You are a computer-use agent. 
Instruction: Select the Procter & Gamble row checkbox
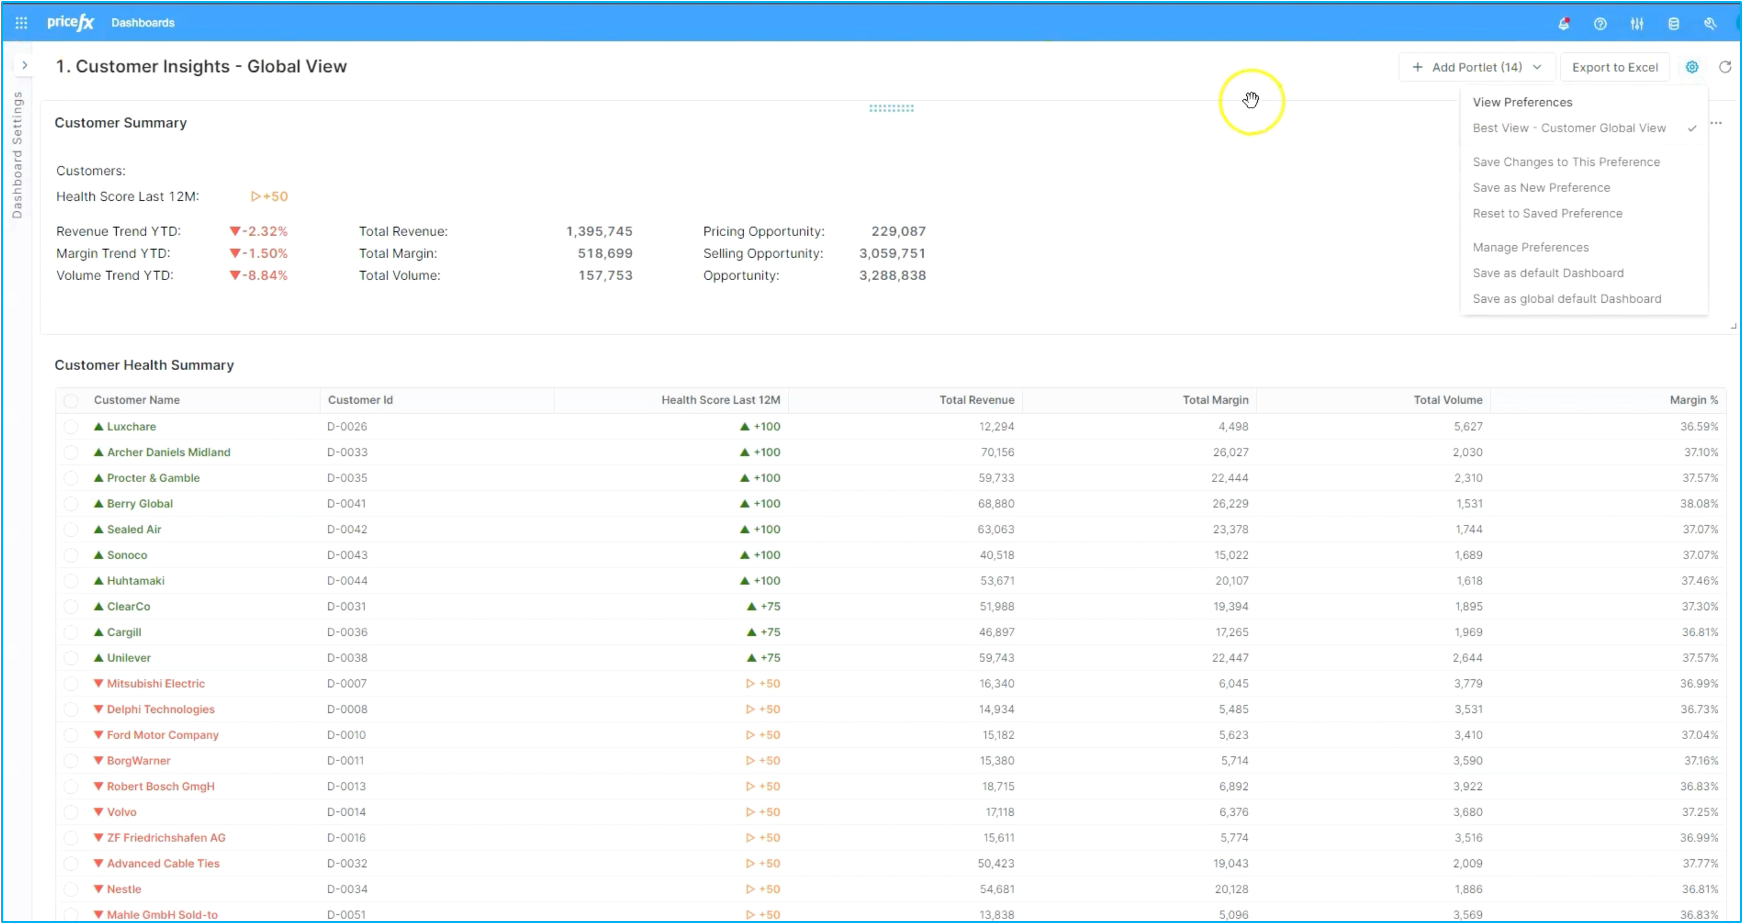(71, 479)
